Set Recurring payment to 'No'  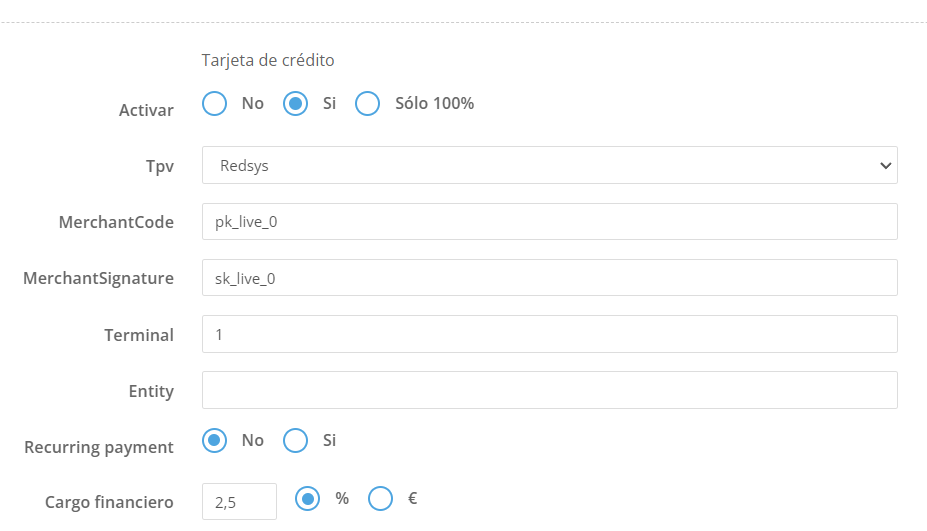pyautogui.click(x=215, y=440)
